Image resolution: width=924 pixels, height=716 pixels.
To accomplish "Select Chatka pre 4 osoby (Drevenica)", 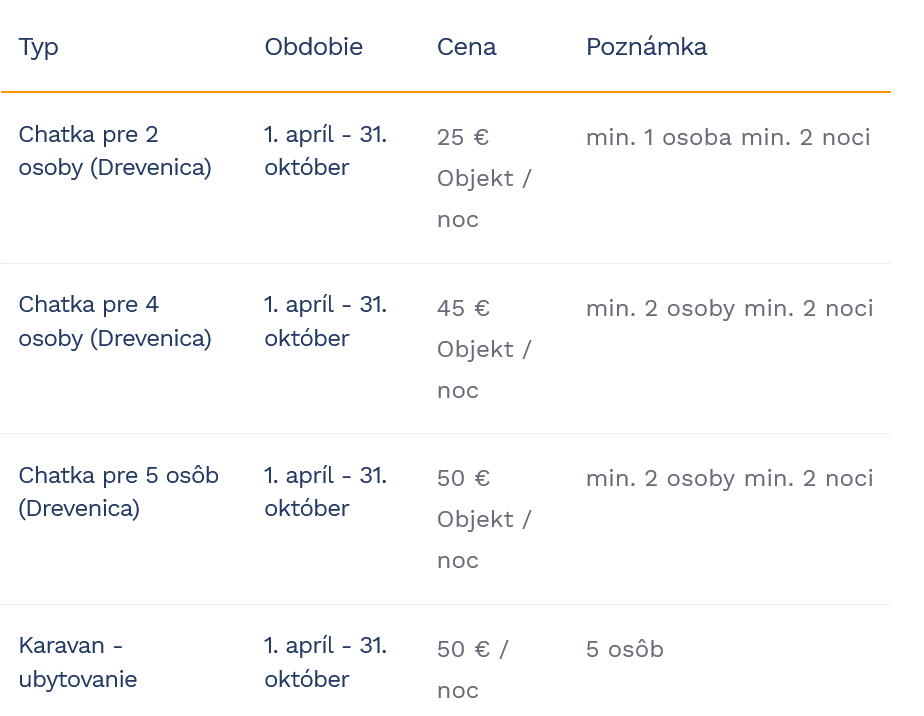I will [115, 321].
